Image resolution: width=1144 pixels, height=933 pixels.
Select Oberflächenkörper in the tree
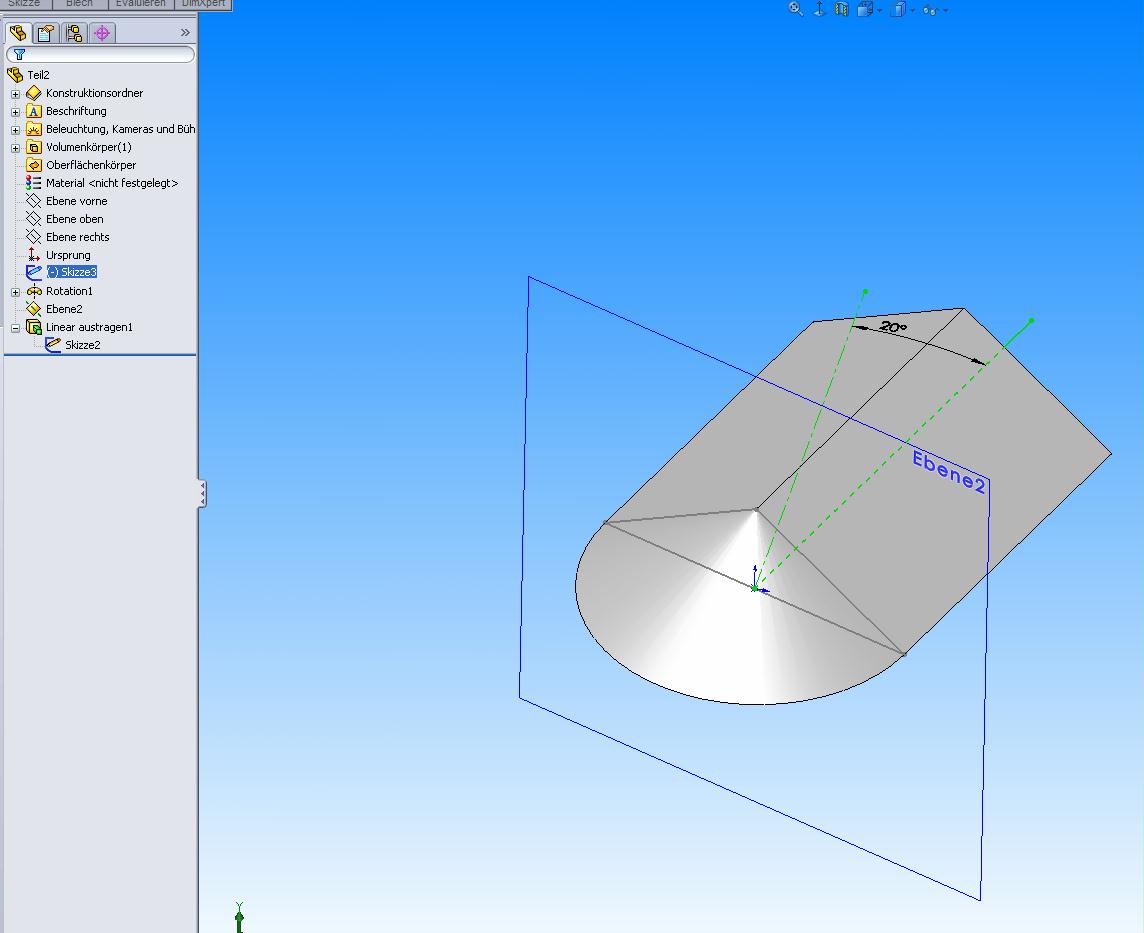(x=90, y=165)
